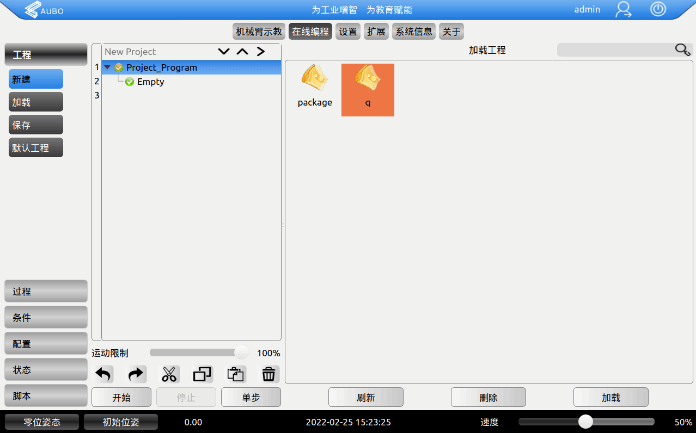696x433 pixels.
Task: Click the down chevron beside New Project
Action: pos(224,51)
